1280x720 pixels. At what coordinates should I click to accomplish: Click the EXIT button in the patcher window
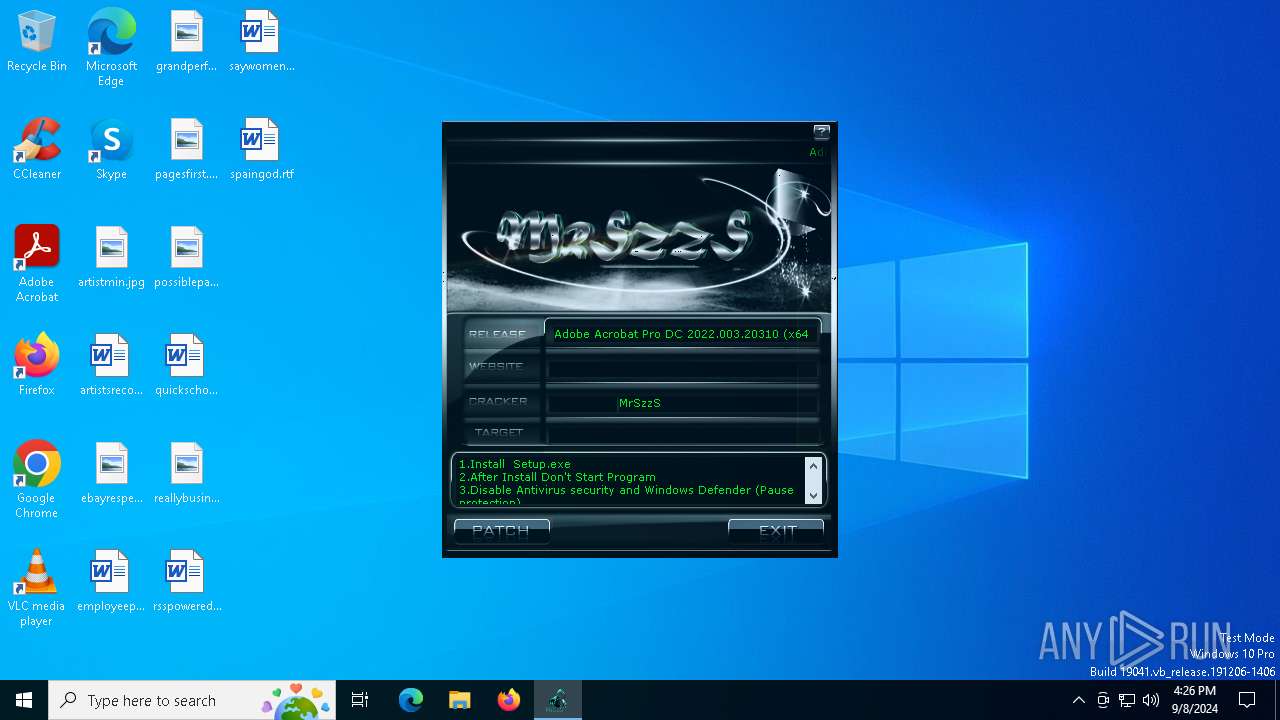(x=776, y=531)
